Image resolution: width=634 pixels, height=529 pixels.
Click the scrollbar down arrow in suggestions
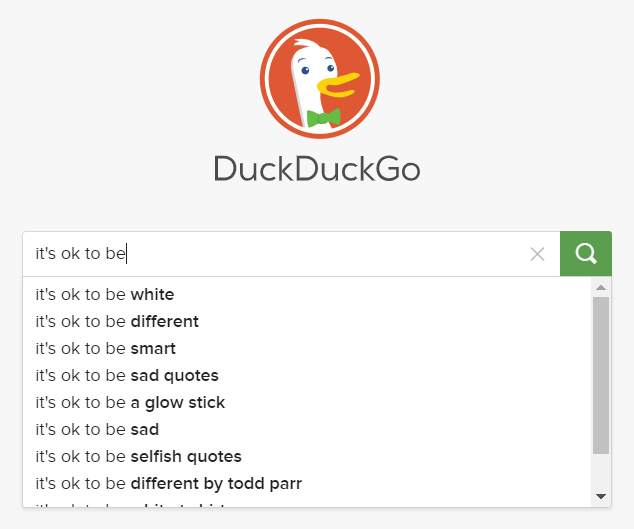(x=601, y=496)
